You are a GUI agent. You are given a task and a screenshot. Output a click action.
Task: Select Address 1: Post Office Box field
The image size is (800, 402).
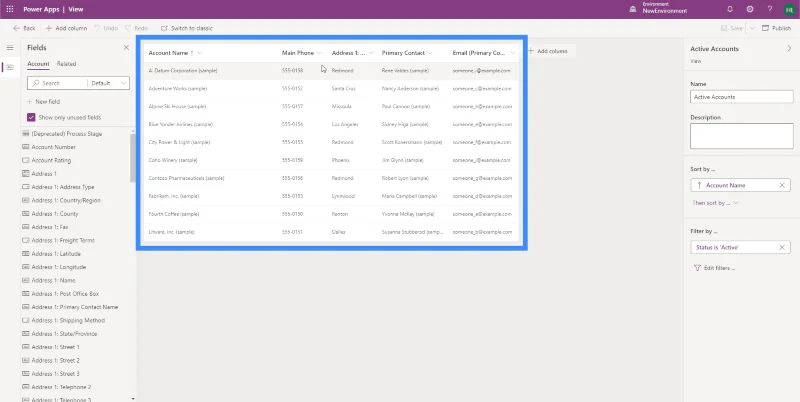coord(61,294)
